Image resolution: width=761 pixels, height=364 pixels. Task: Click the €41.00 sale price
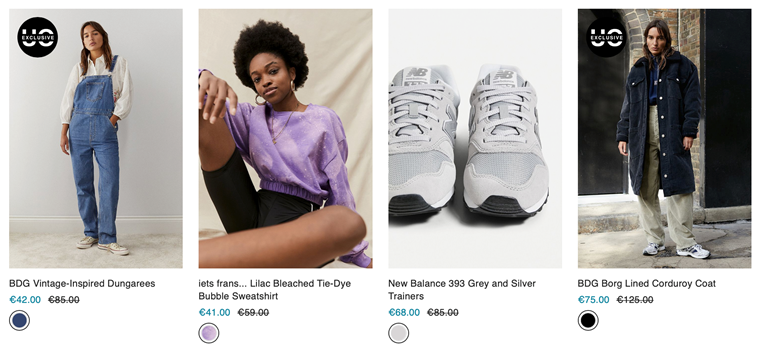click(x=215, y=313)
